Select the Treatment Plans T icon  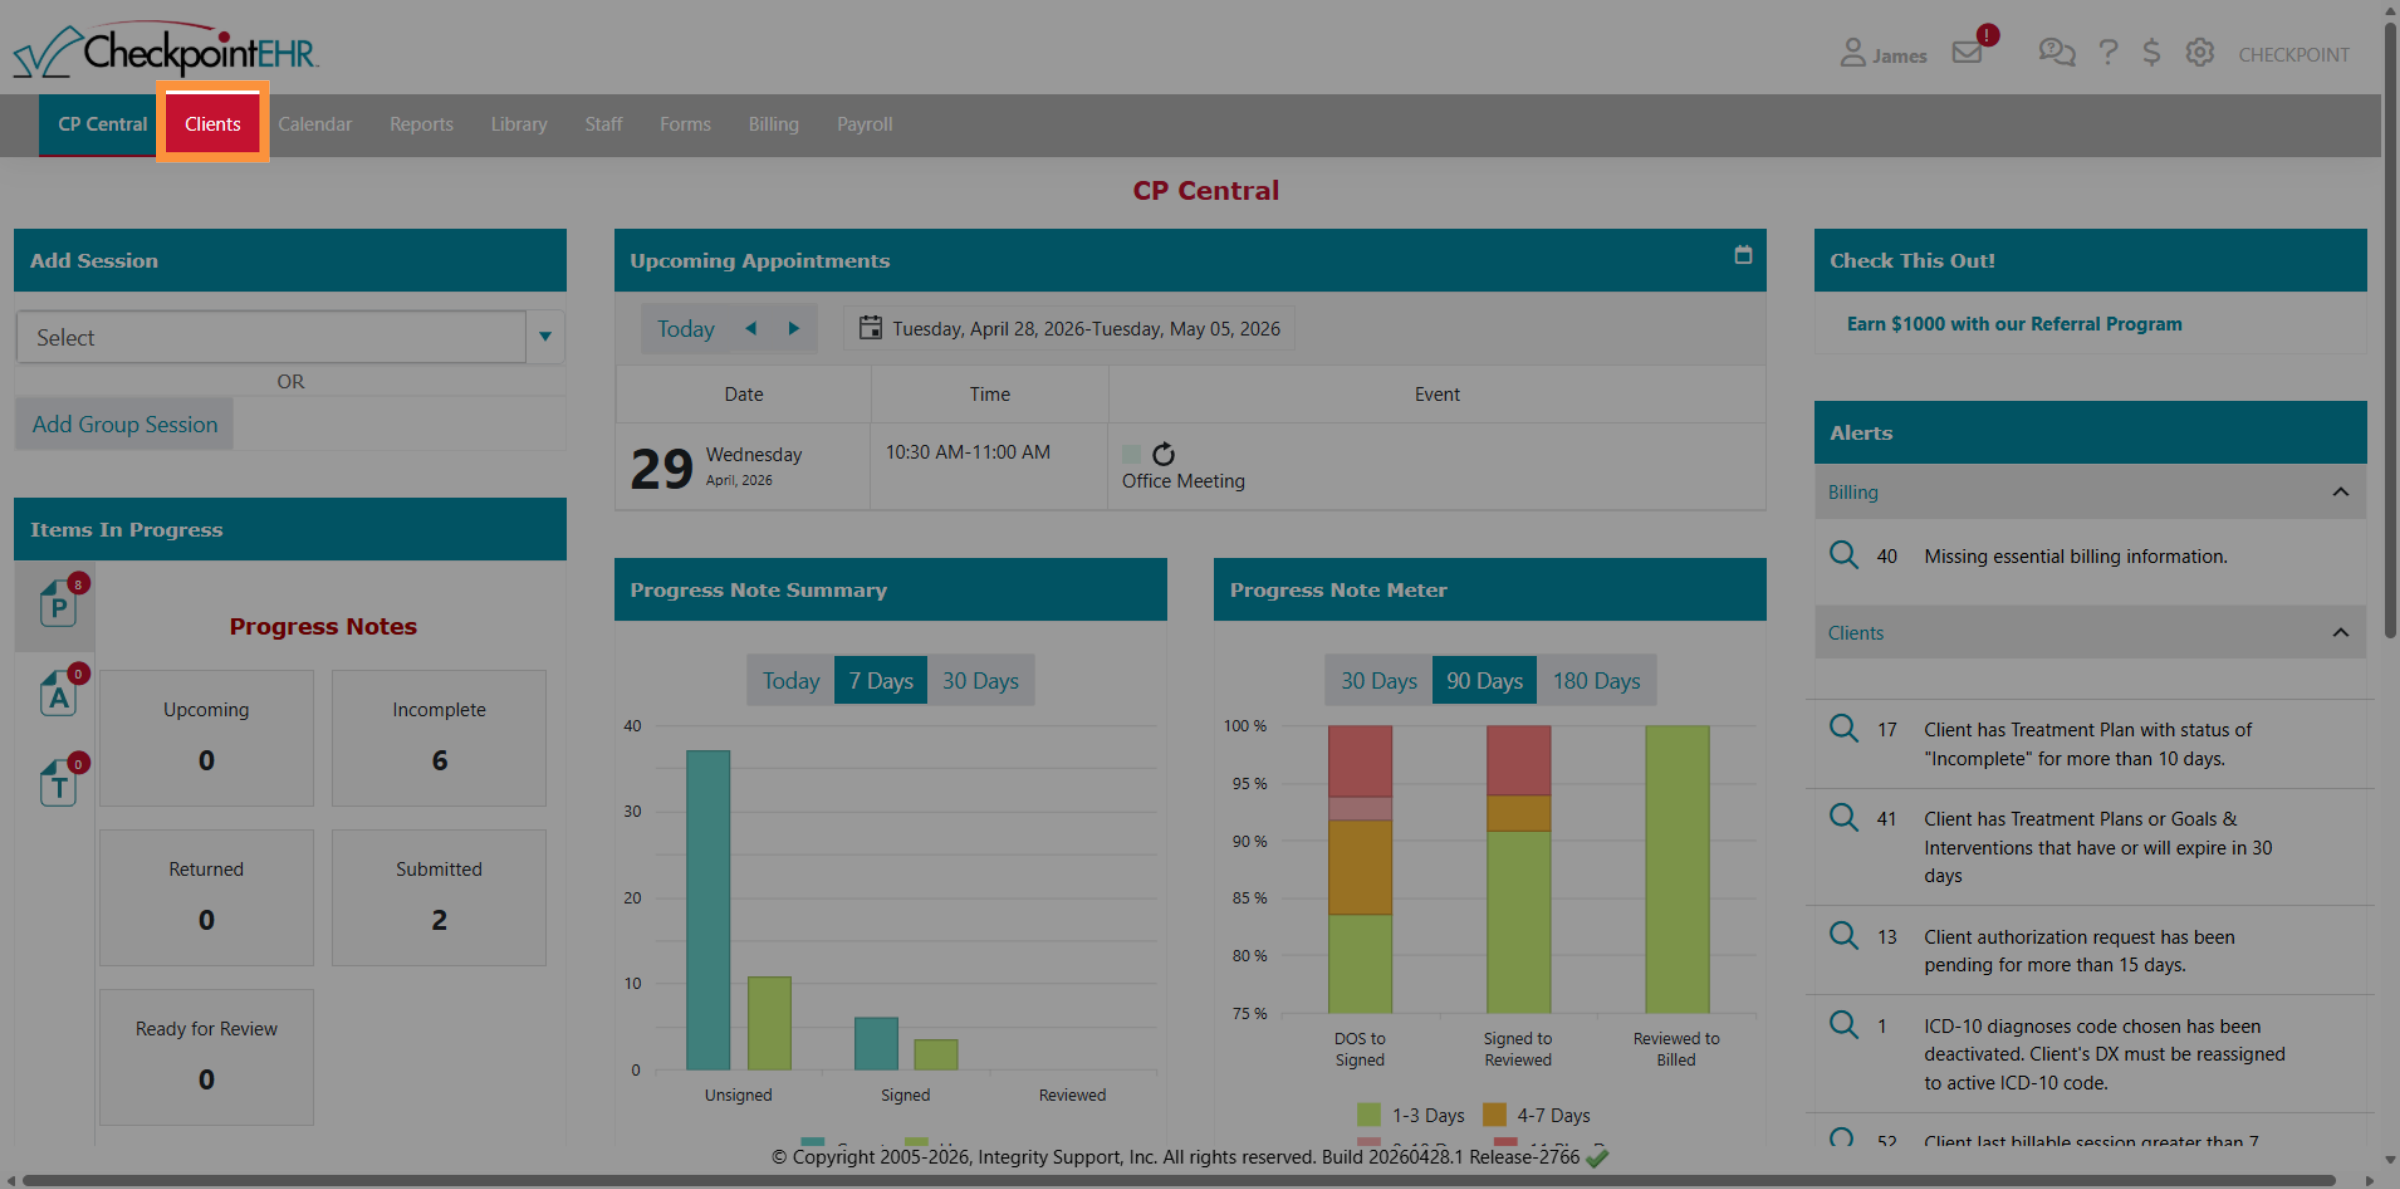click(58, 785)
